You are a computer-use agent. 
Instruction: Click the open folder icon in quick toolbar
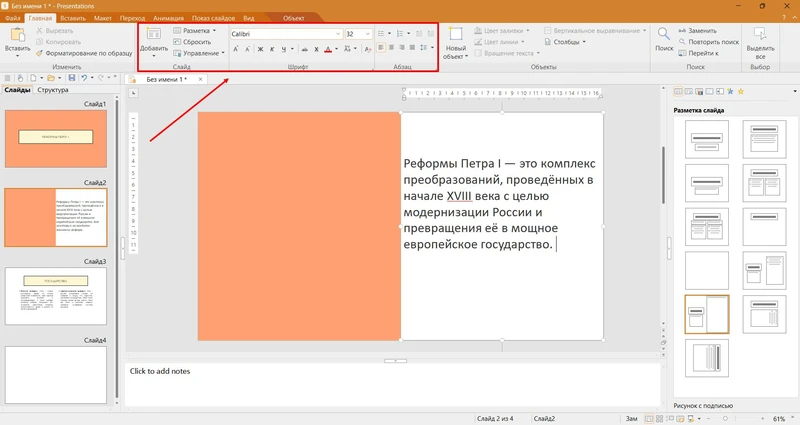51,78
